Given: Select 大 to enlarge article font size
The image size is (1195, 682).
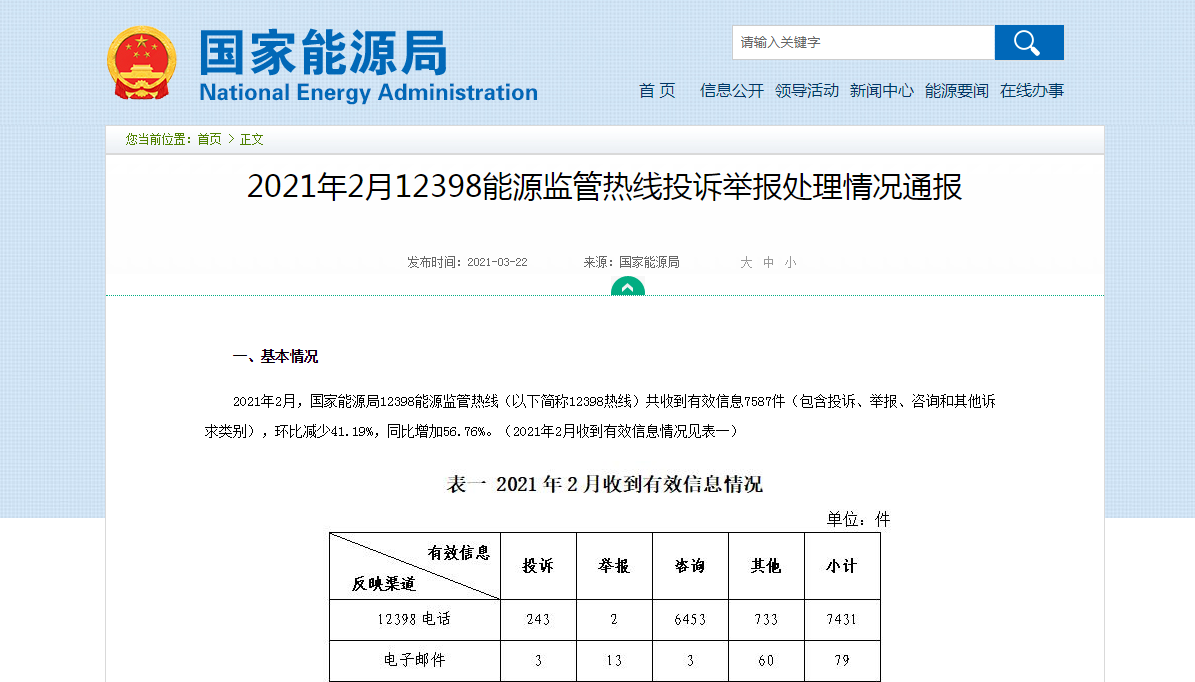Looking at the screenshot, I should (x=744, y=262).
